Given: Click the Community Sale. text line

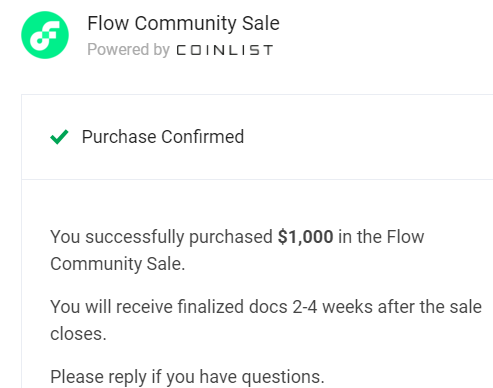Looking at the screenshot, I should coord(117,264).
